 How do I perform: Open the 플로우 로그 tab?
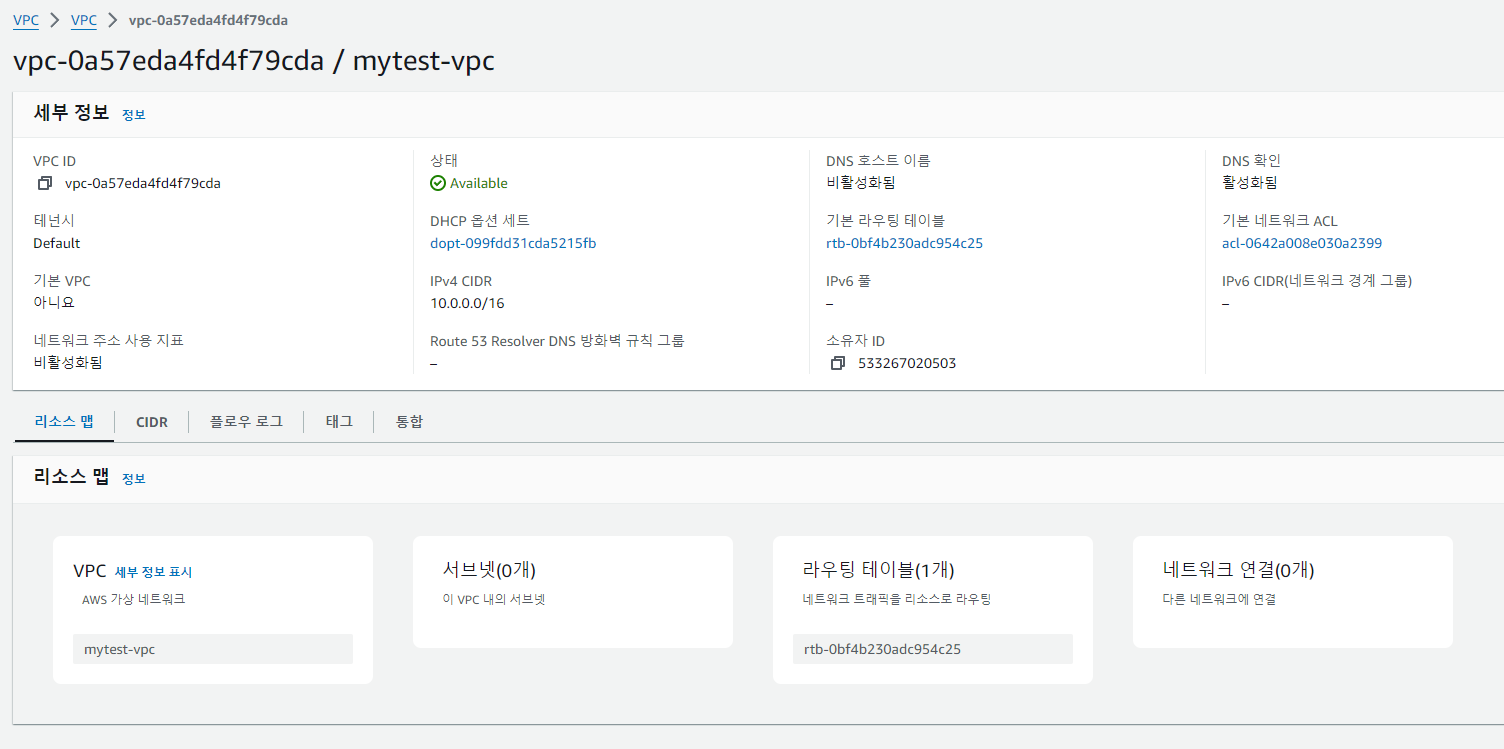click(x=246, y=422)
